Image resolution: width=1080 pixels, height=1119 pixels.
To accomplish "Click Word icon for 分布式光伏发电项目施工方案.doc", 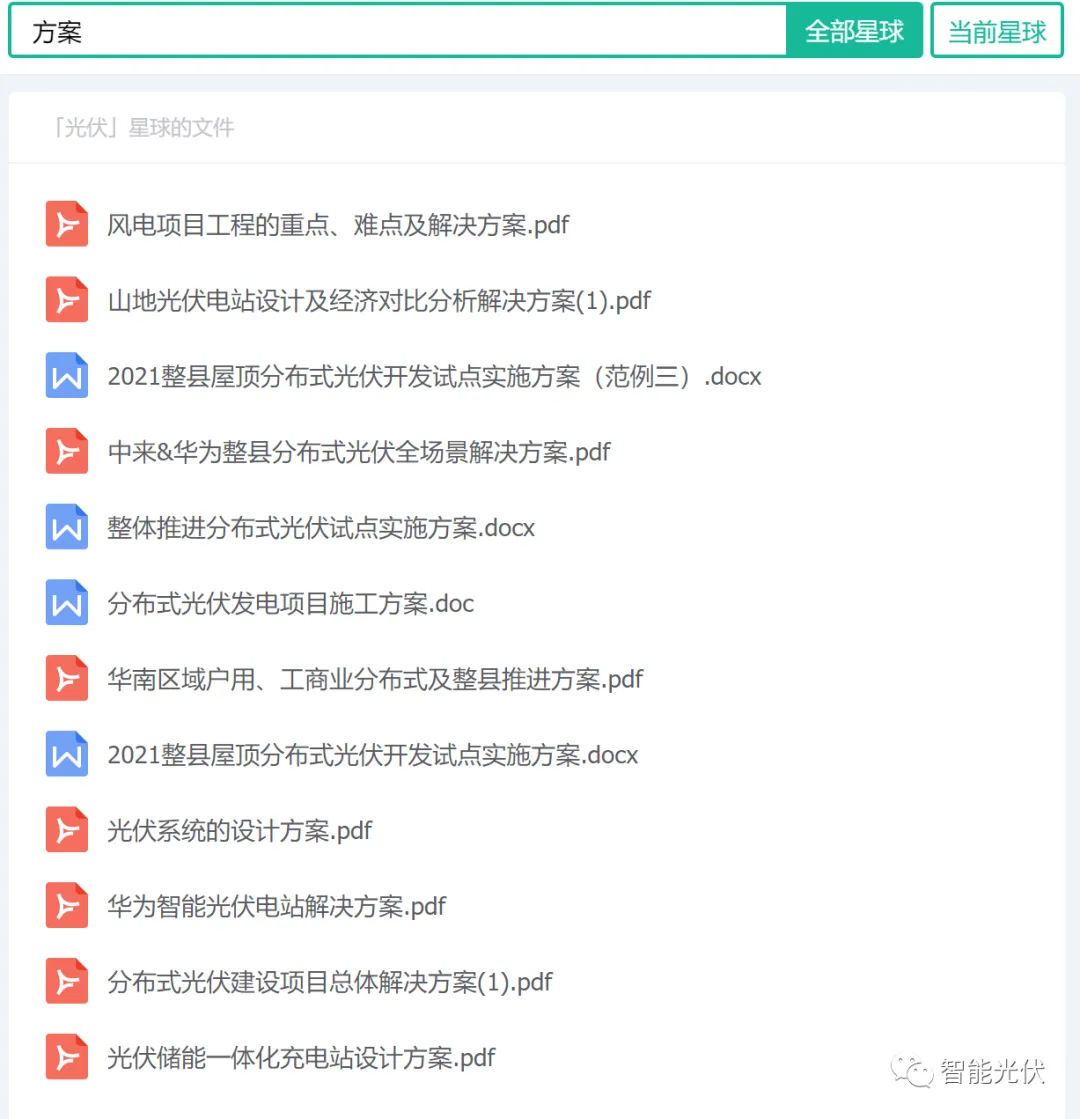I will pyautogui.click(x=66, y=602).
